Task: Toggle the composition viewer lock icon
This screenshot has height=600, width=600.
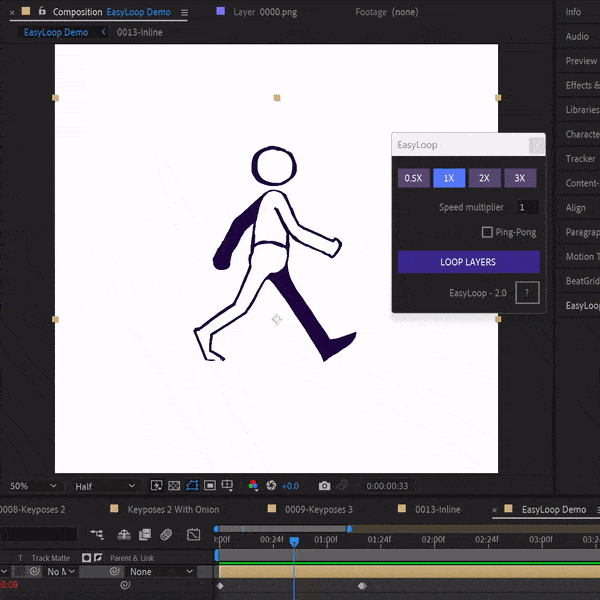Action: coord(42,11)
